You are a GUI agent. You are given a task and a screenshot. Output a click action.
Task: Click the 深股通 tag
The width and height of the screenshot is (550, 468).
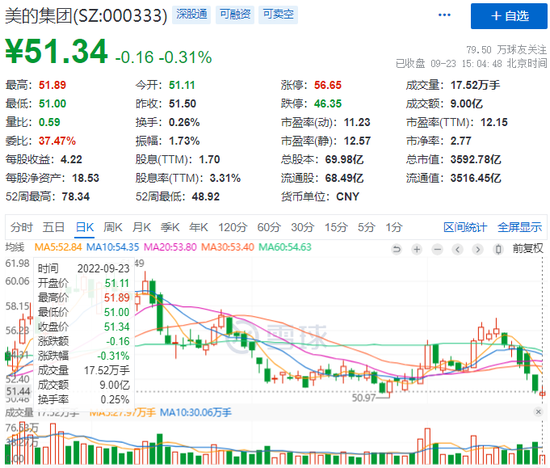point(192,15)
